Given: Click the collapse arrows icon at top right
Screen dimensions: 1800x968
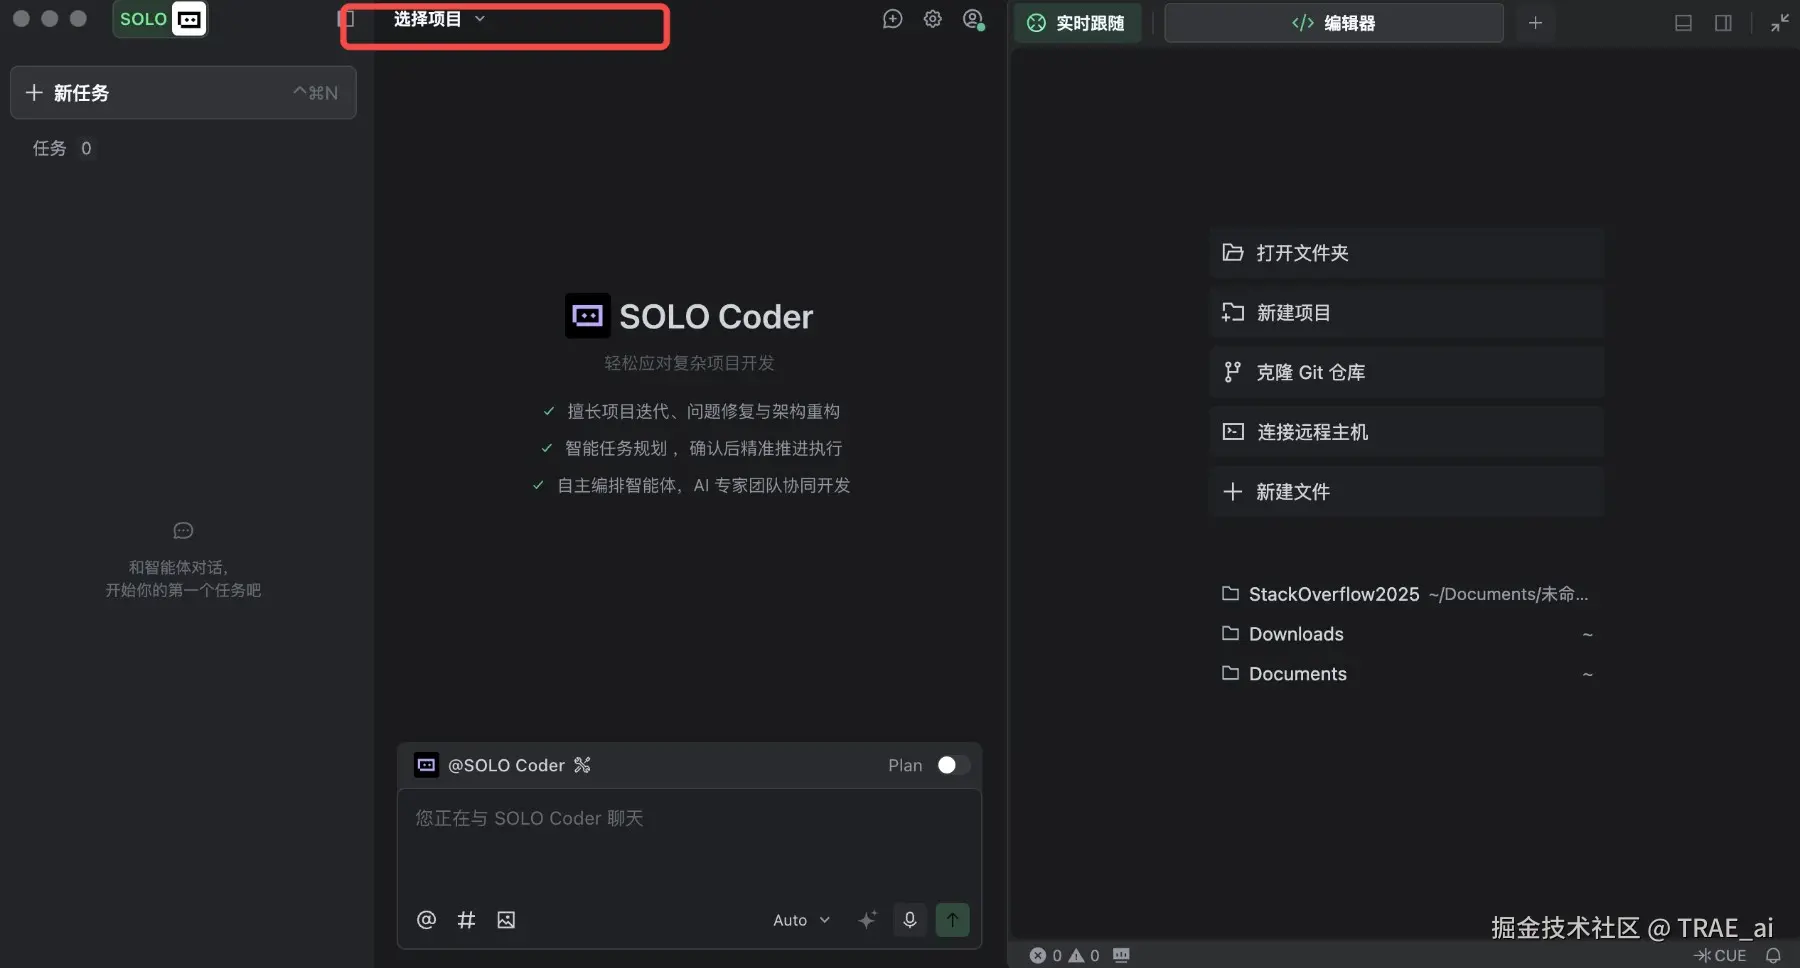Looking at the screenshot, I should (1780, 23).
